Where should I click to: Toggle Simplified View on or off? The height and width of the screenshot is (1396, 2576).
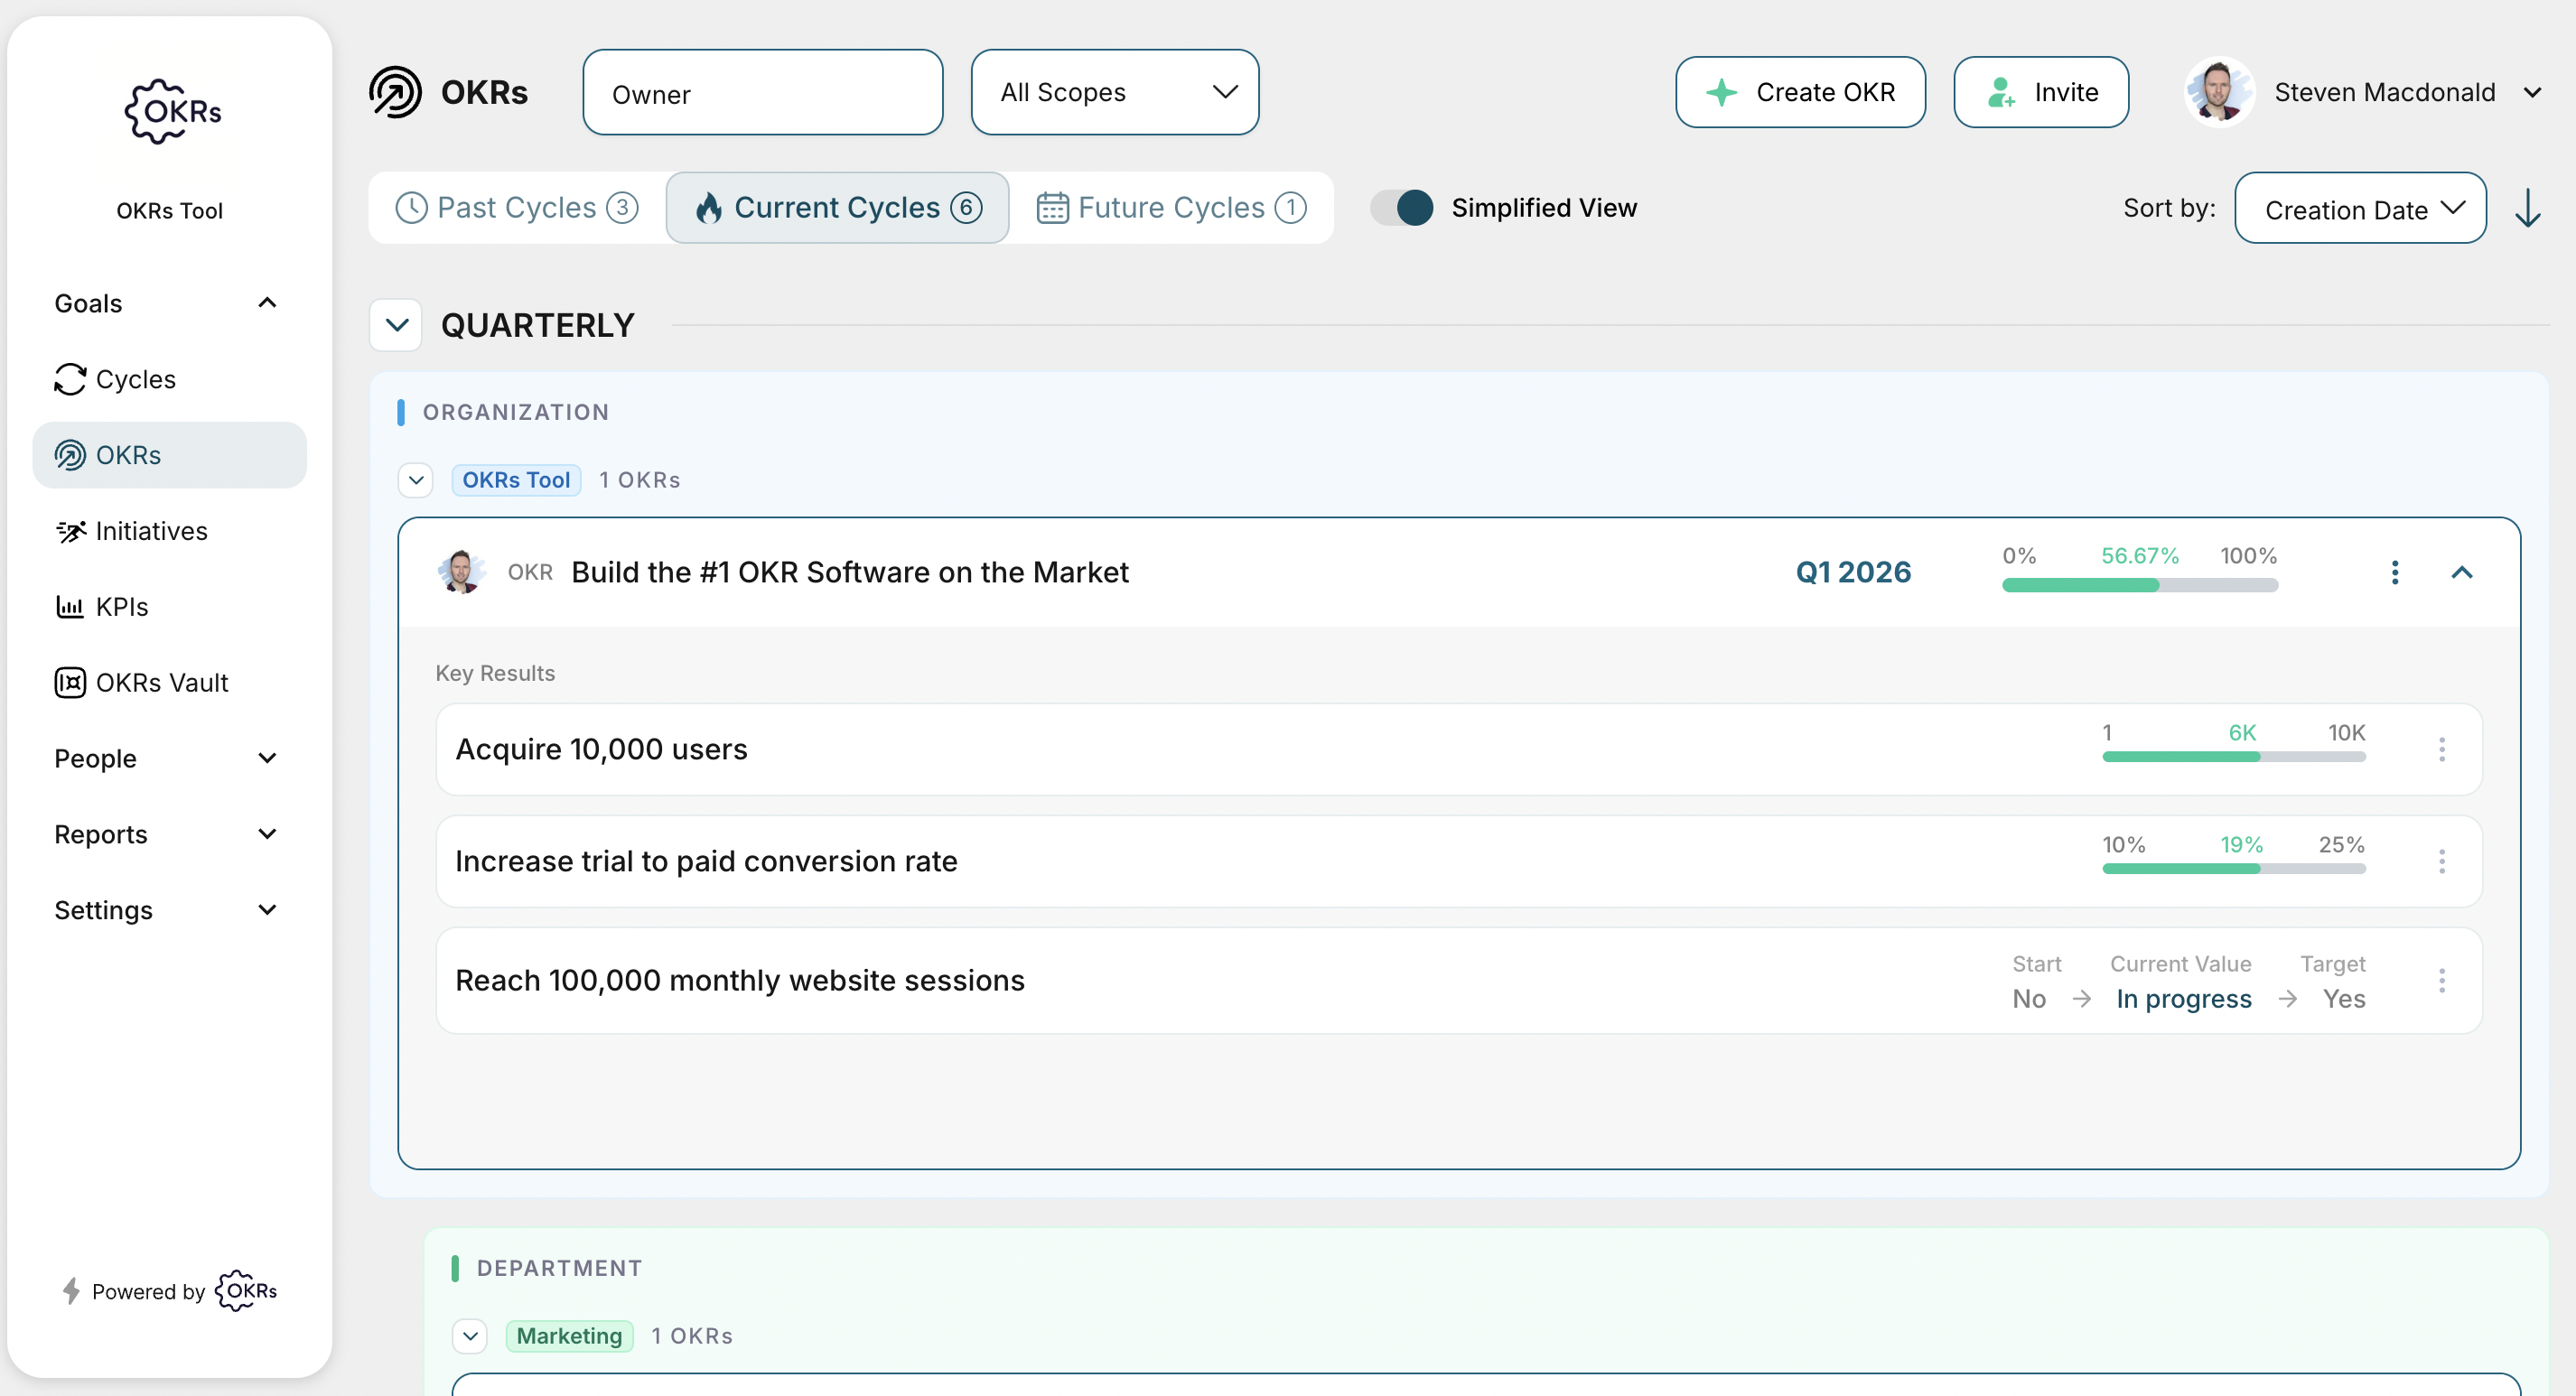point(1400,207)
